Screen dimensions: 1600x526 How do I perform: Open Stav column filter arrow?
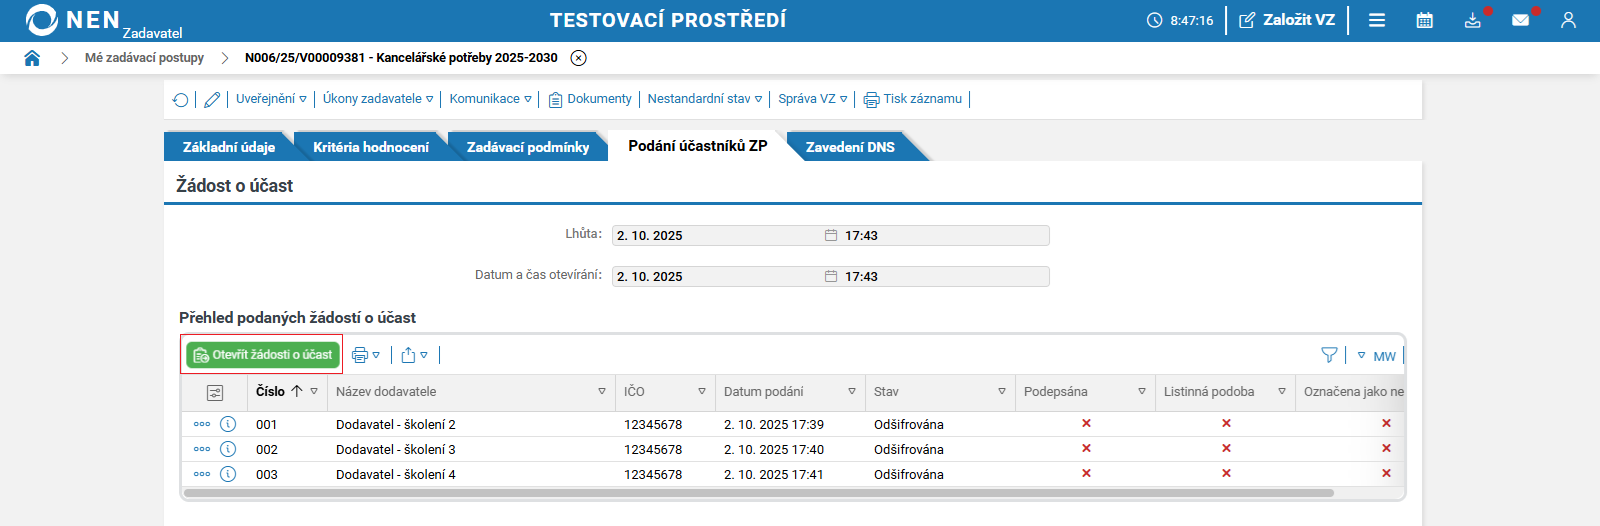tap(1002, 392)
